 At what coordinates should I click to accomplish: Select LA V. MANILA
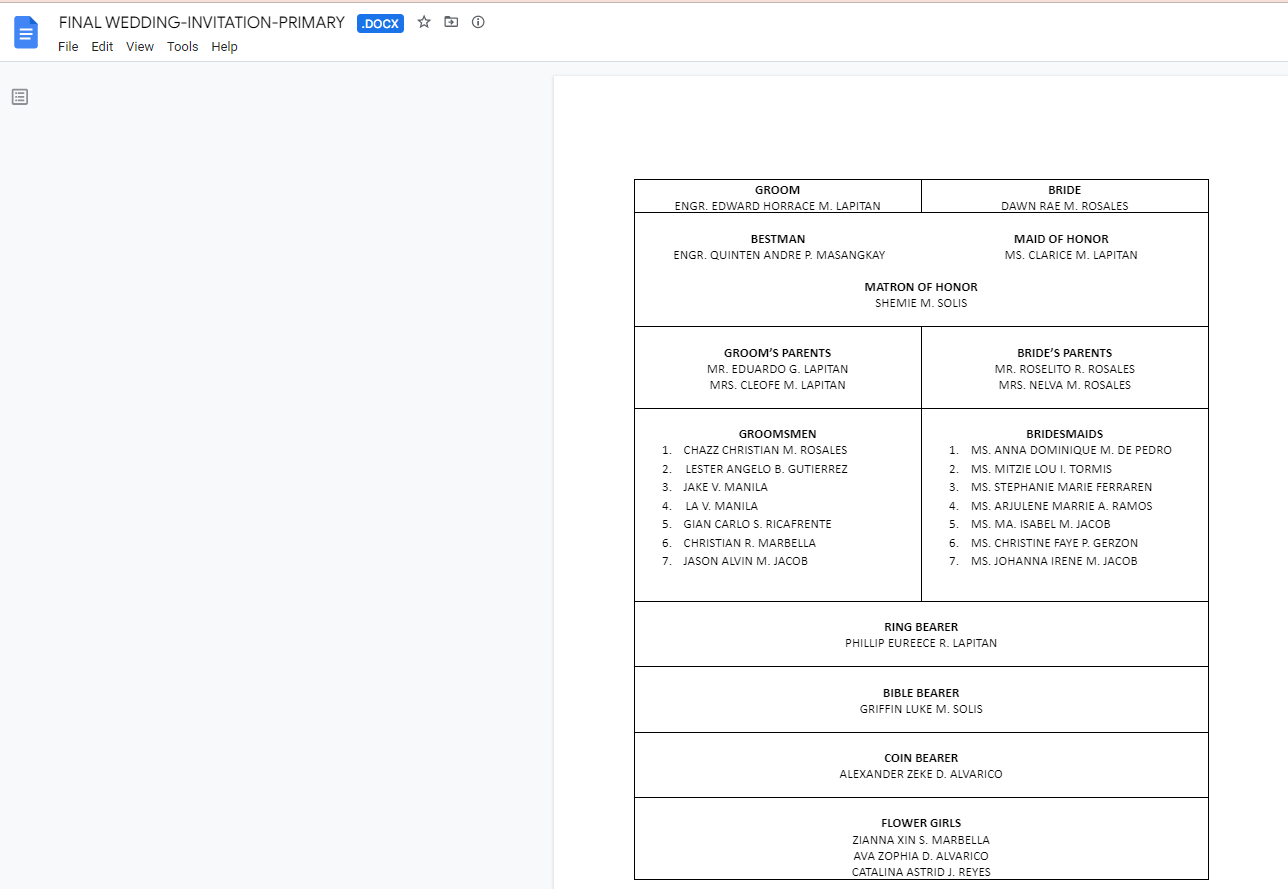tap(722, 506)
